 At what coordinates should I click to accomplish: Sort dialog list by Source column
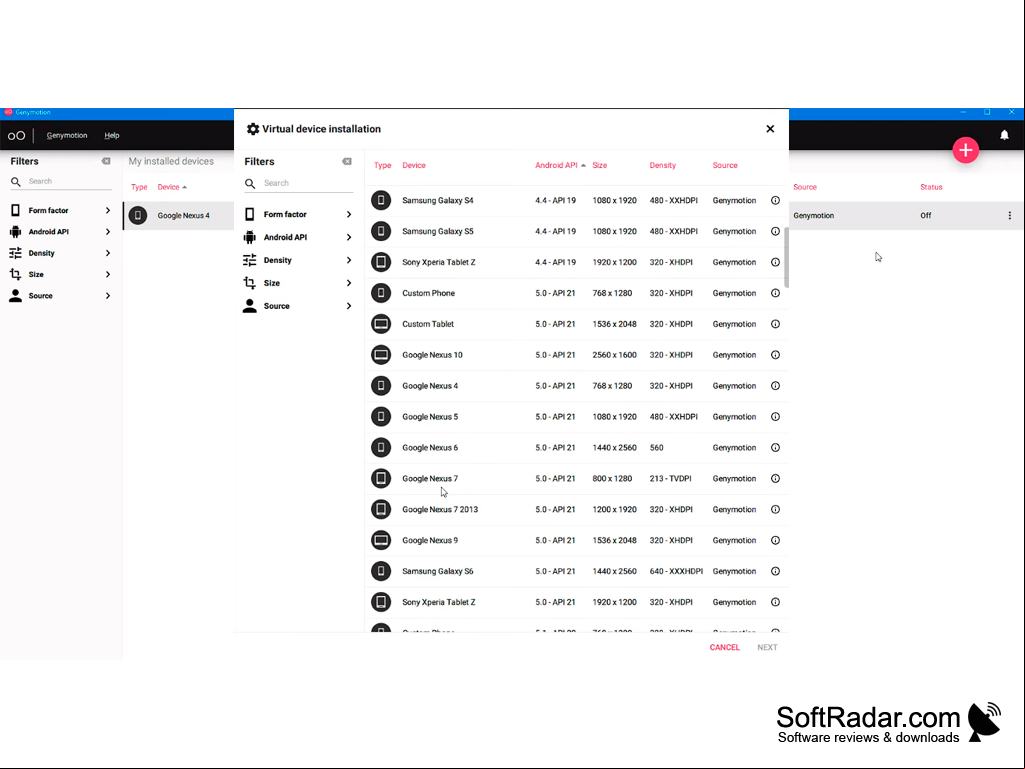pos(725,165)
